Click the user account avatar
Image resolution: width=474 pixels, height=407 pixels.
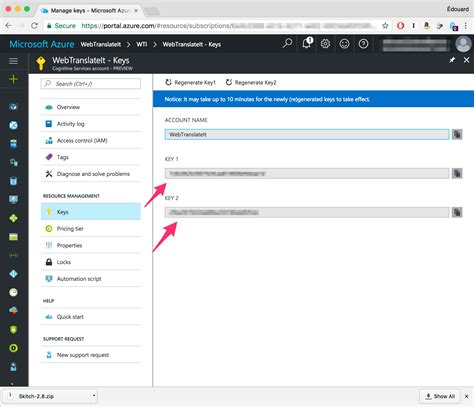(463, 44)
